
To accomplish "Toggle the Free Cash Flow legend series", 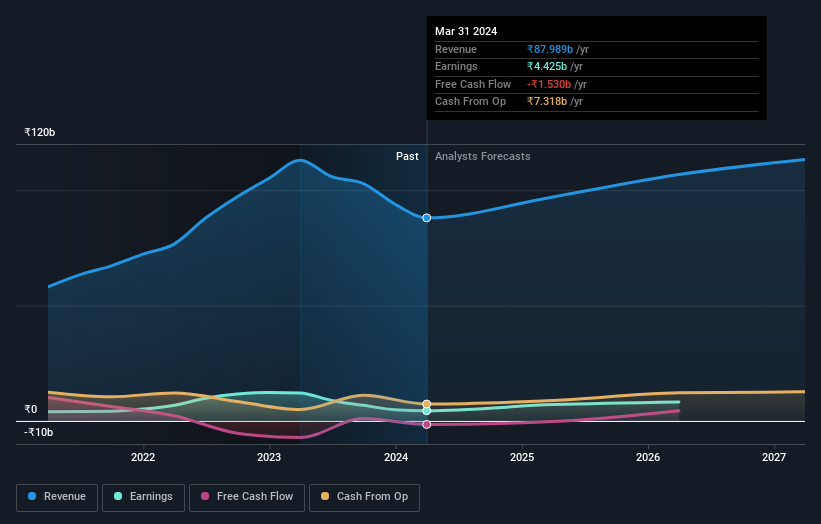I will (x=247, y=497).
